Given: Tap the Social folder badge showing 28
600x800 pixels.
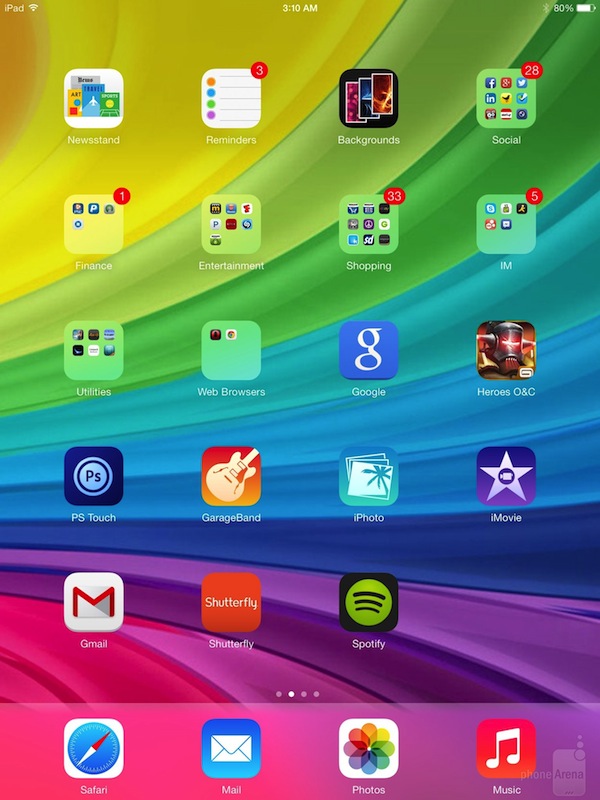Looking at the screenshot, I should [x=532, y=70].
